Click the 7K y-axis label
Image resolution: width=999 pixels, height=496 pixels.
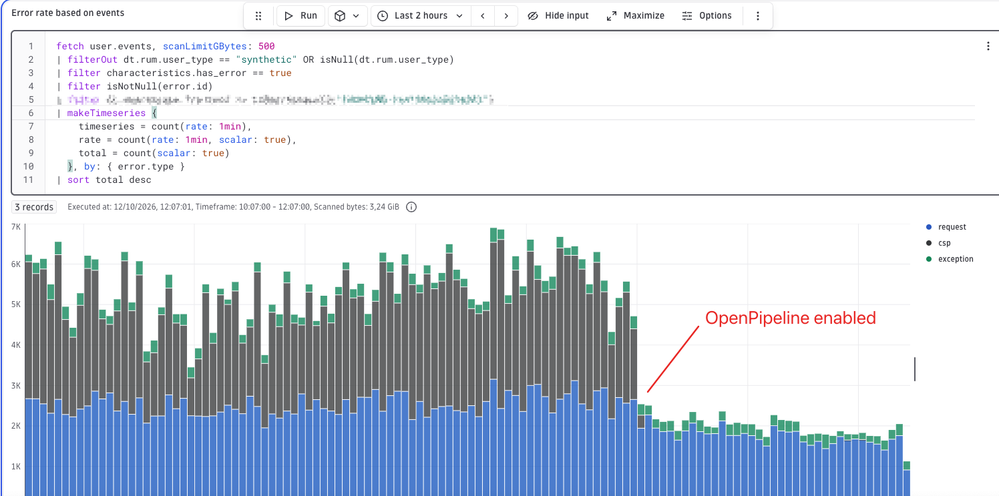pyautogui.click(x=16, y=227)
